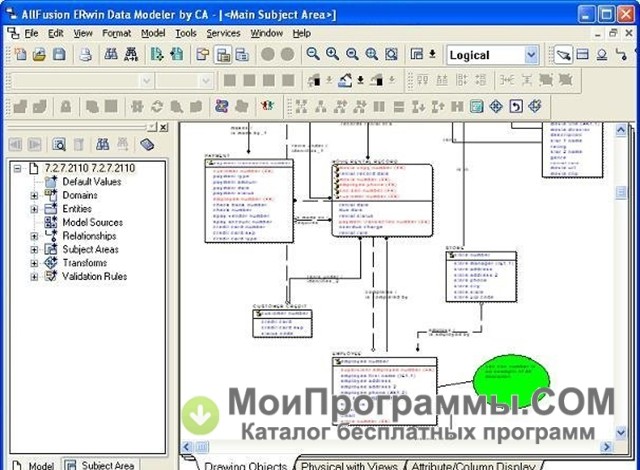Click the Forward Engineer icon
This screenshot has height=470, width=640.
157,54
